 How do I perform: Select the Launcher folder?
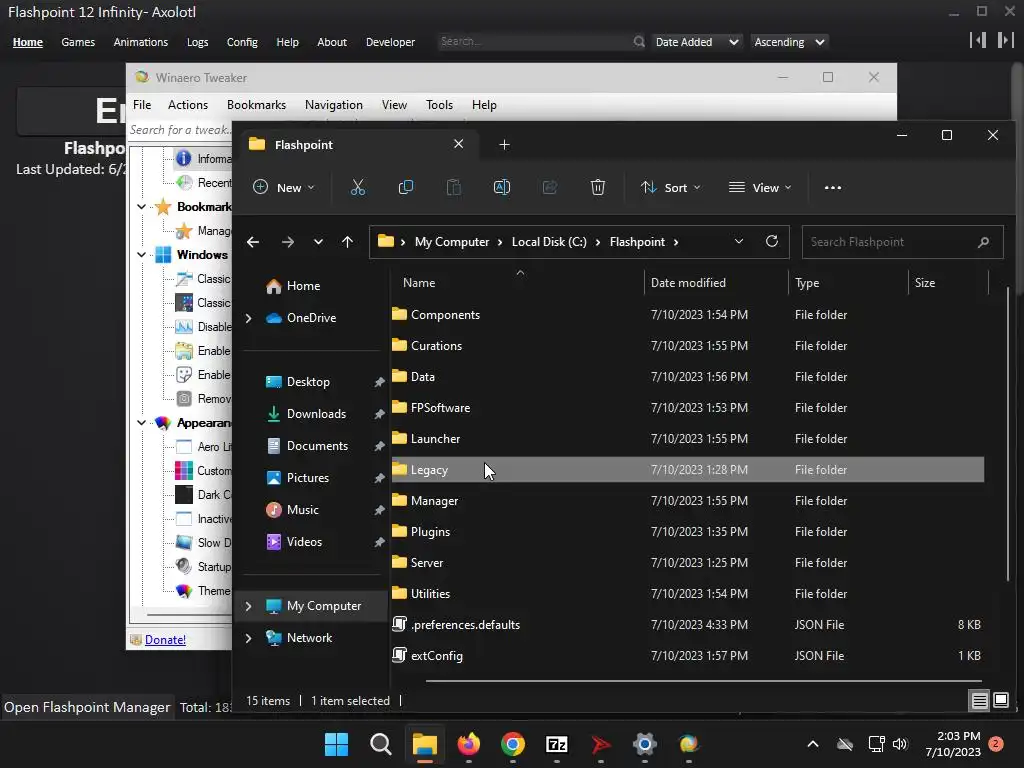point(687,439)
